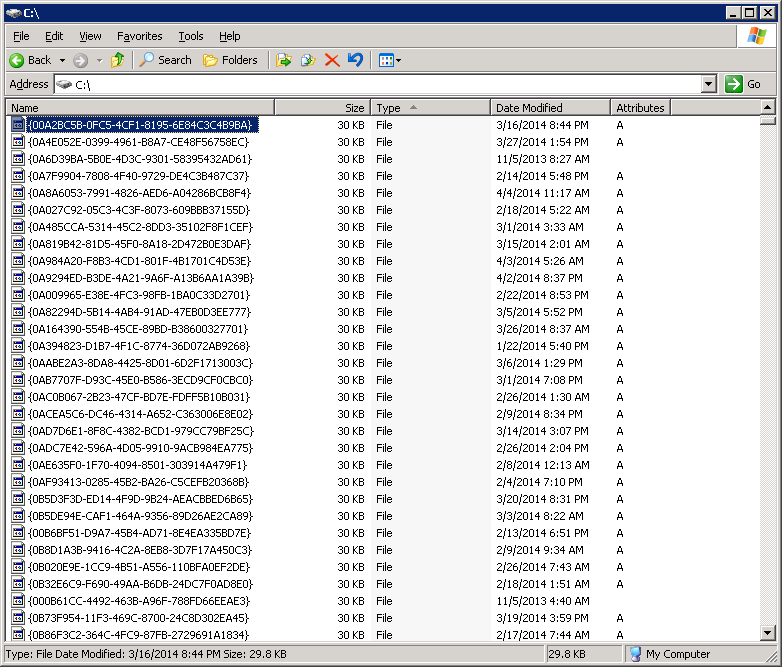Select file {0B020E9E-1CC9-4B51-A556-110BFA0EF2DE}
Viewport: 782px width, 667px height.
(139, 567)
